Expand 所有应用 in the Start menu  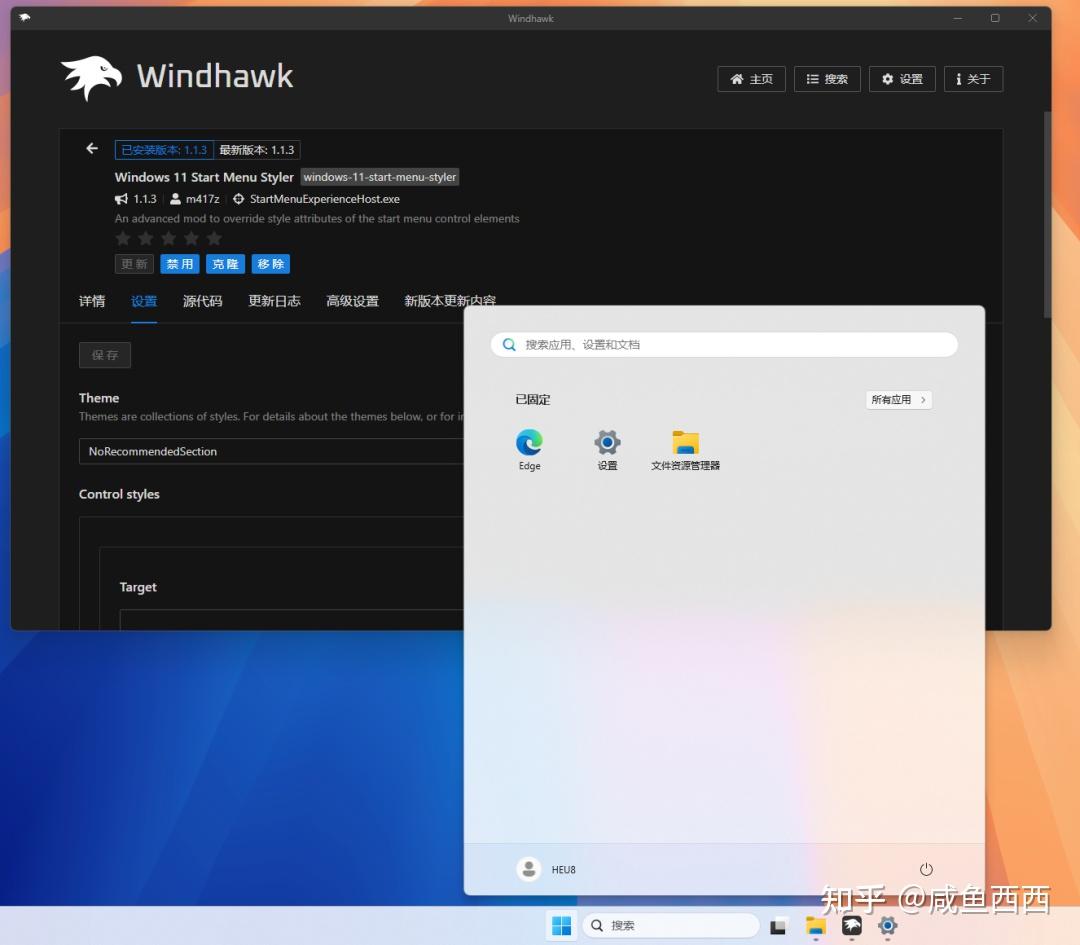point(897,399)
